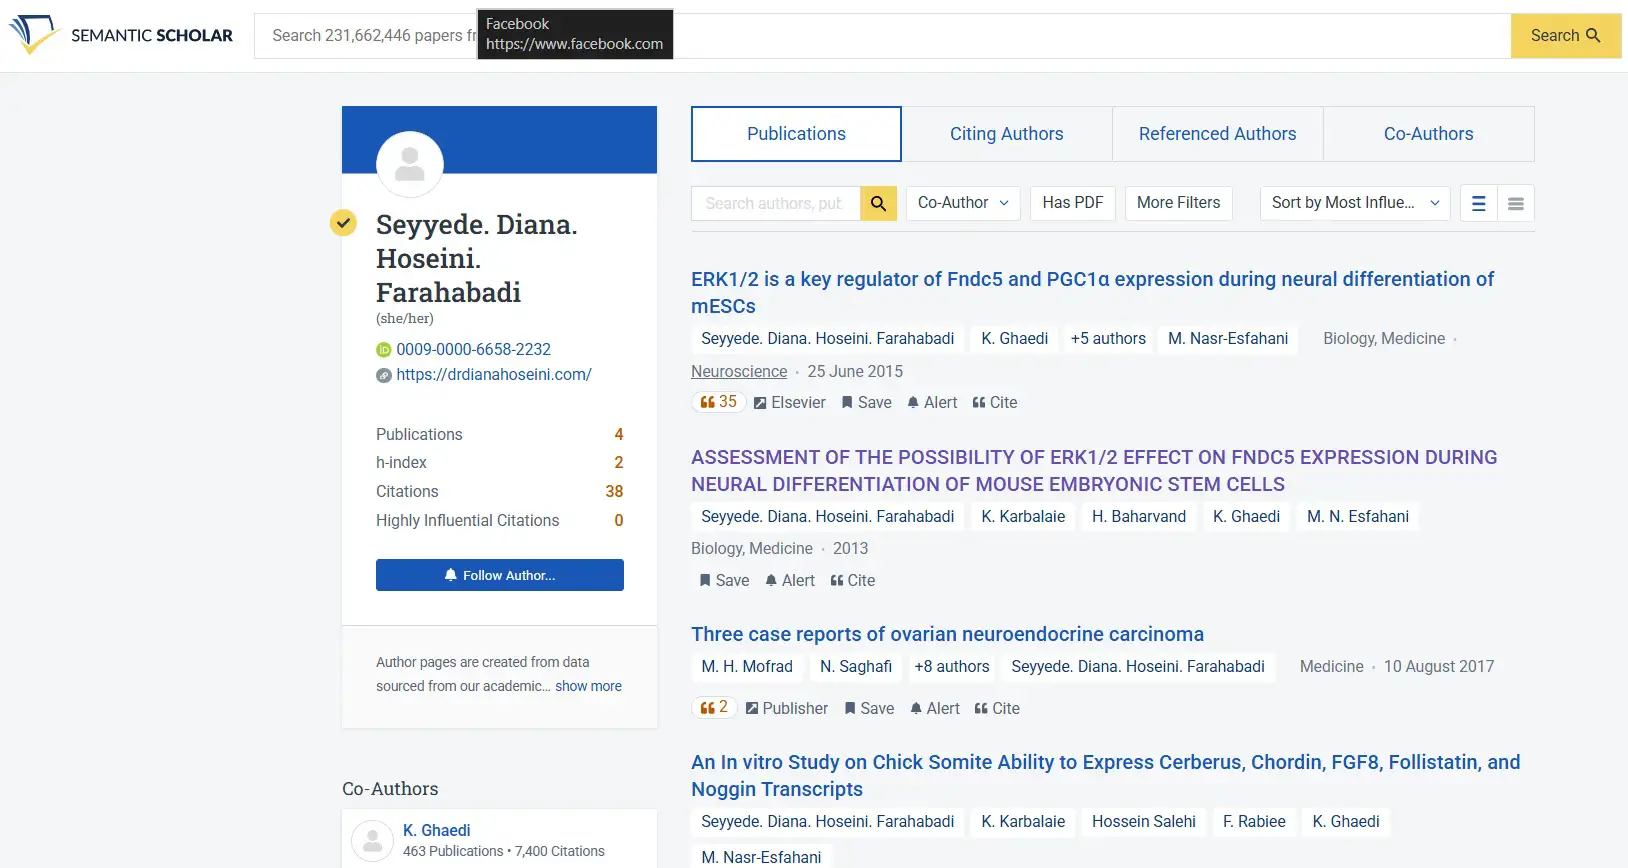Click H. Baharvand author chip
Screen dimensions: 1628x868
tap(1138, 517)
